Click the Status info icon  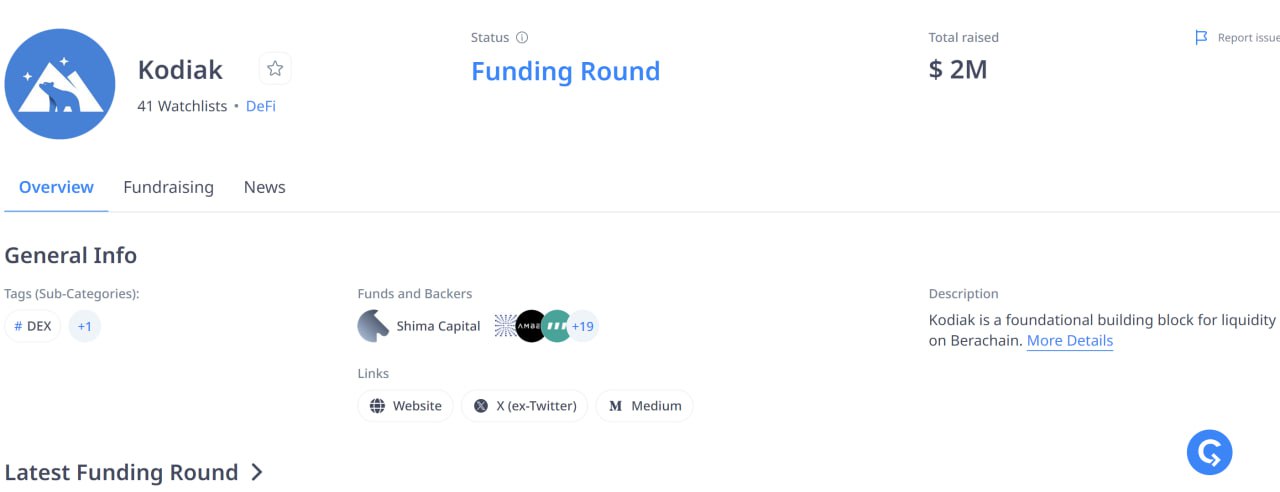(x=521, y=38)
